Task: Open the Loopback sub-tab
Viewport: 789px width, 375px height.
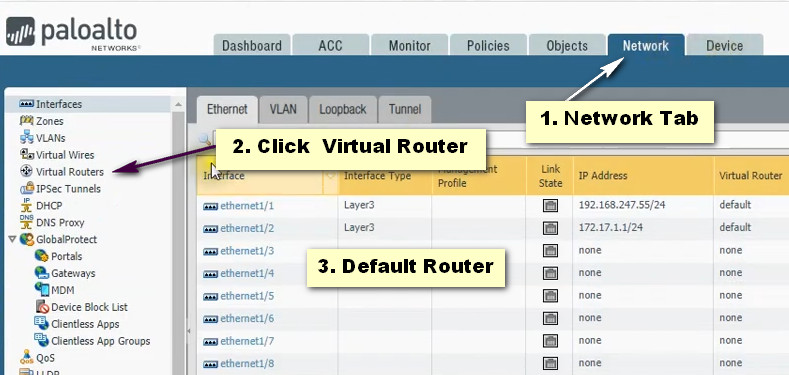Action: (x=343, y=109)
